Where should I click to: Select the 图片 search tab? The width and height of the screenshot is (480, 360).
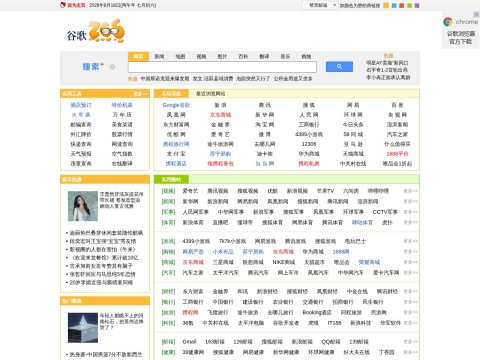[x=222, y=57]
